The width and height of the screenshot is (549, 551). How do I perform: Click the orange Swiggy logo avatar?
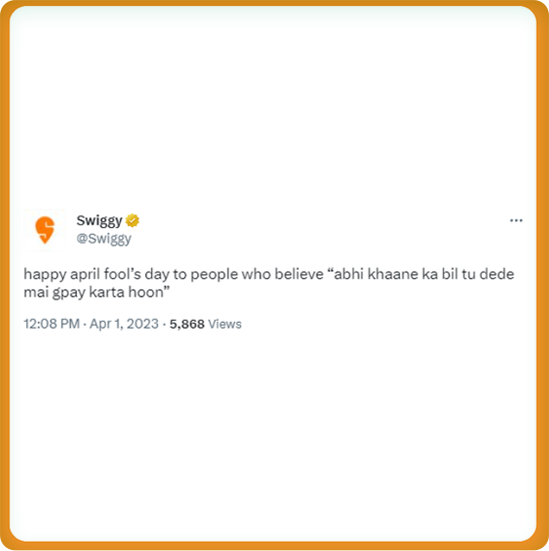[x=45, y=230]
